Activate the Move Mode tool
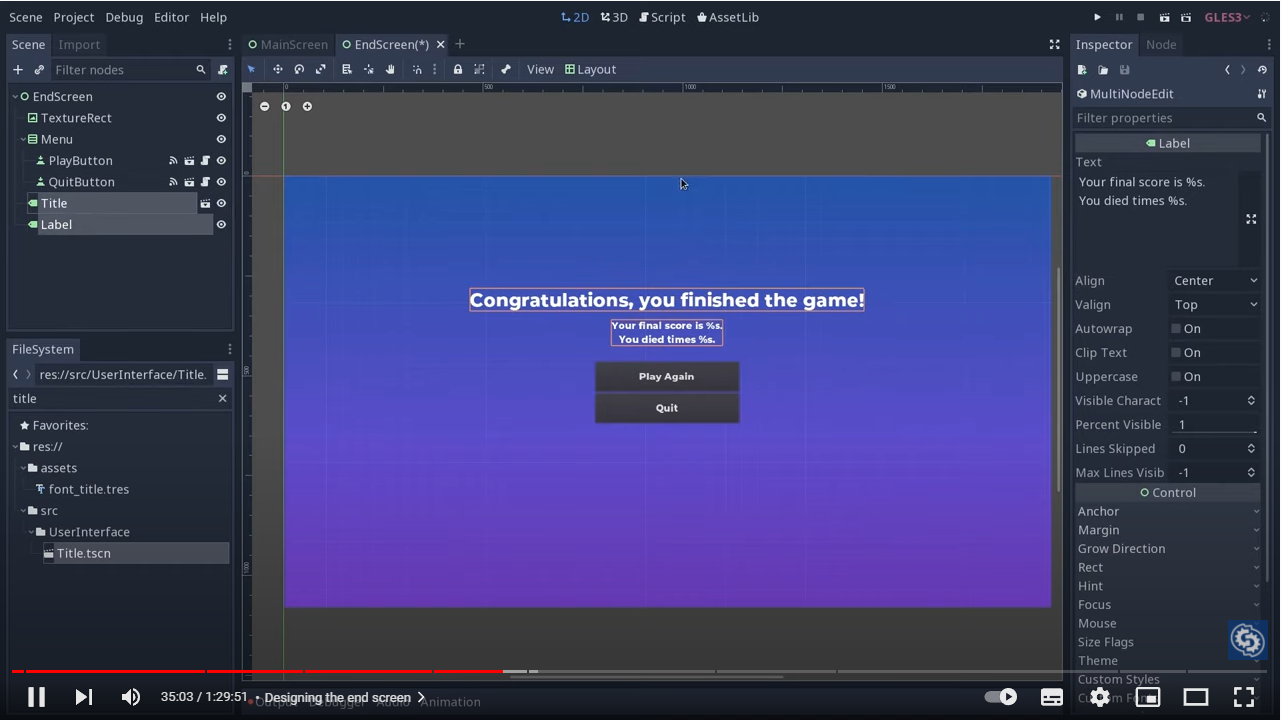The image size is (1281, 720). (278, 69)
